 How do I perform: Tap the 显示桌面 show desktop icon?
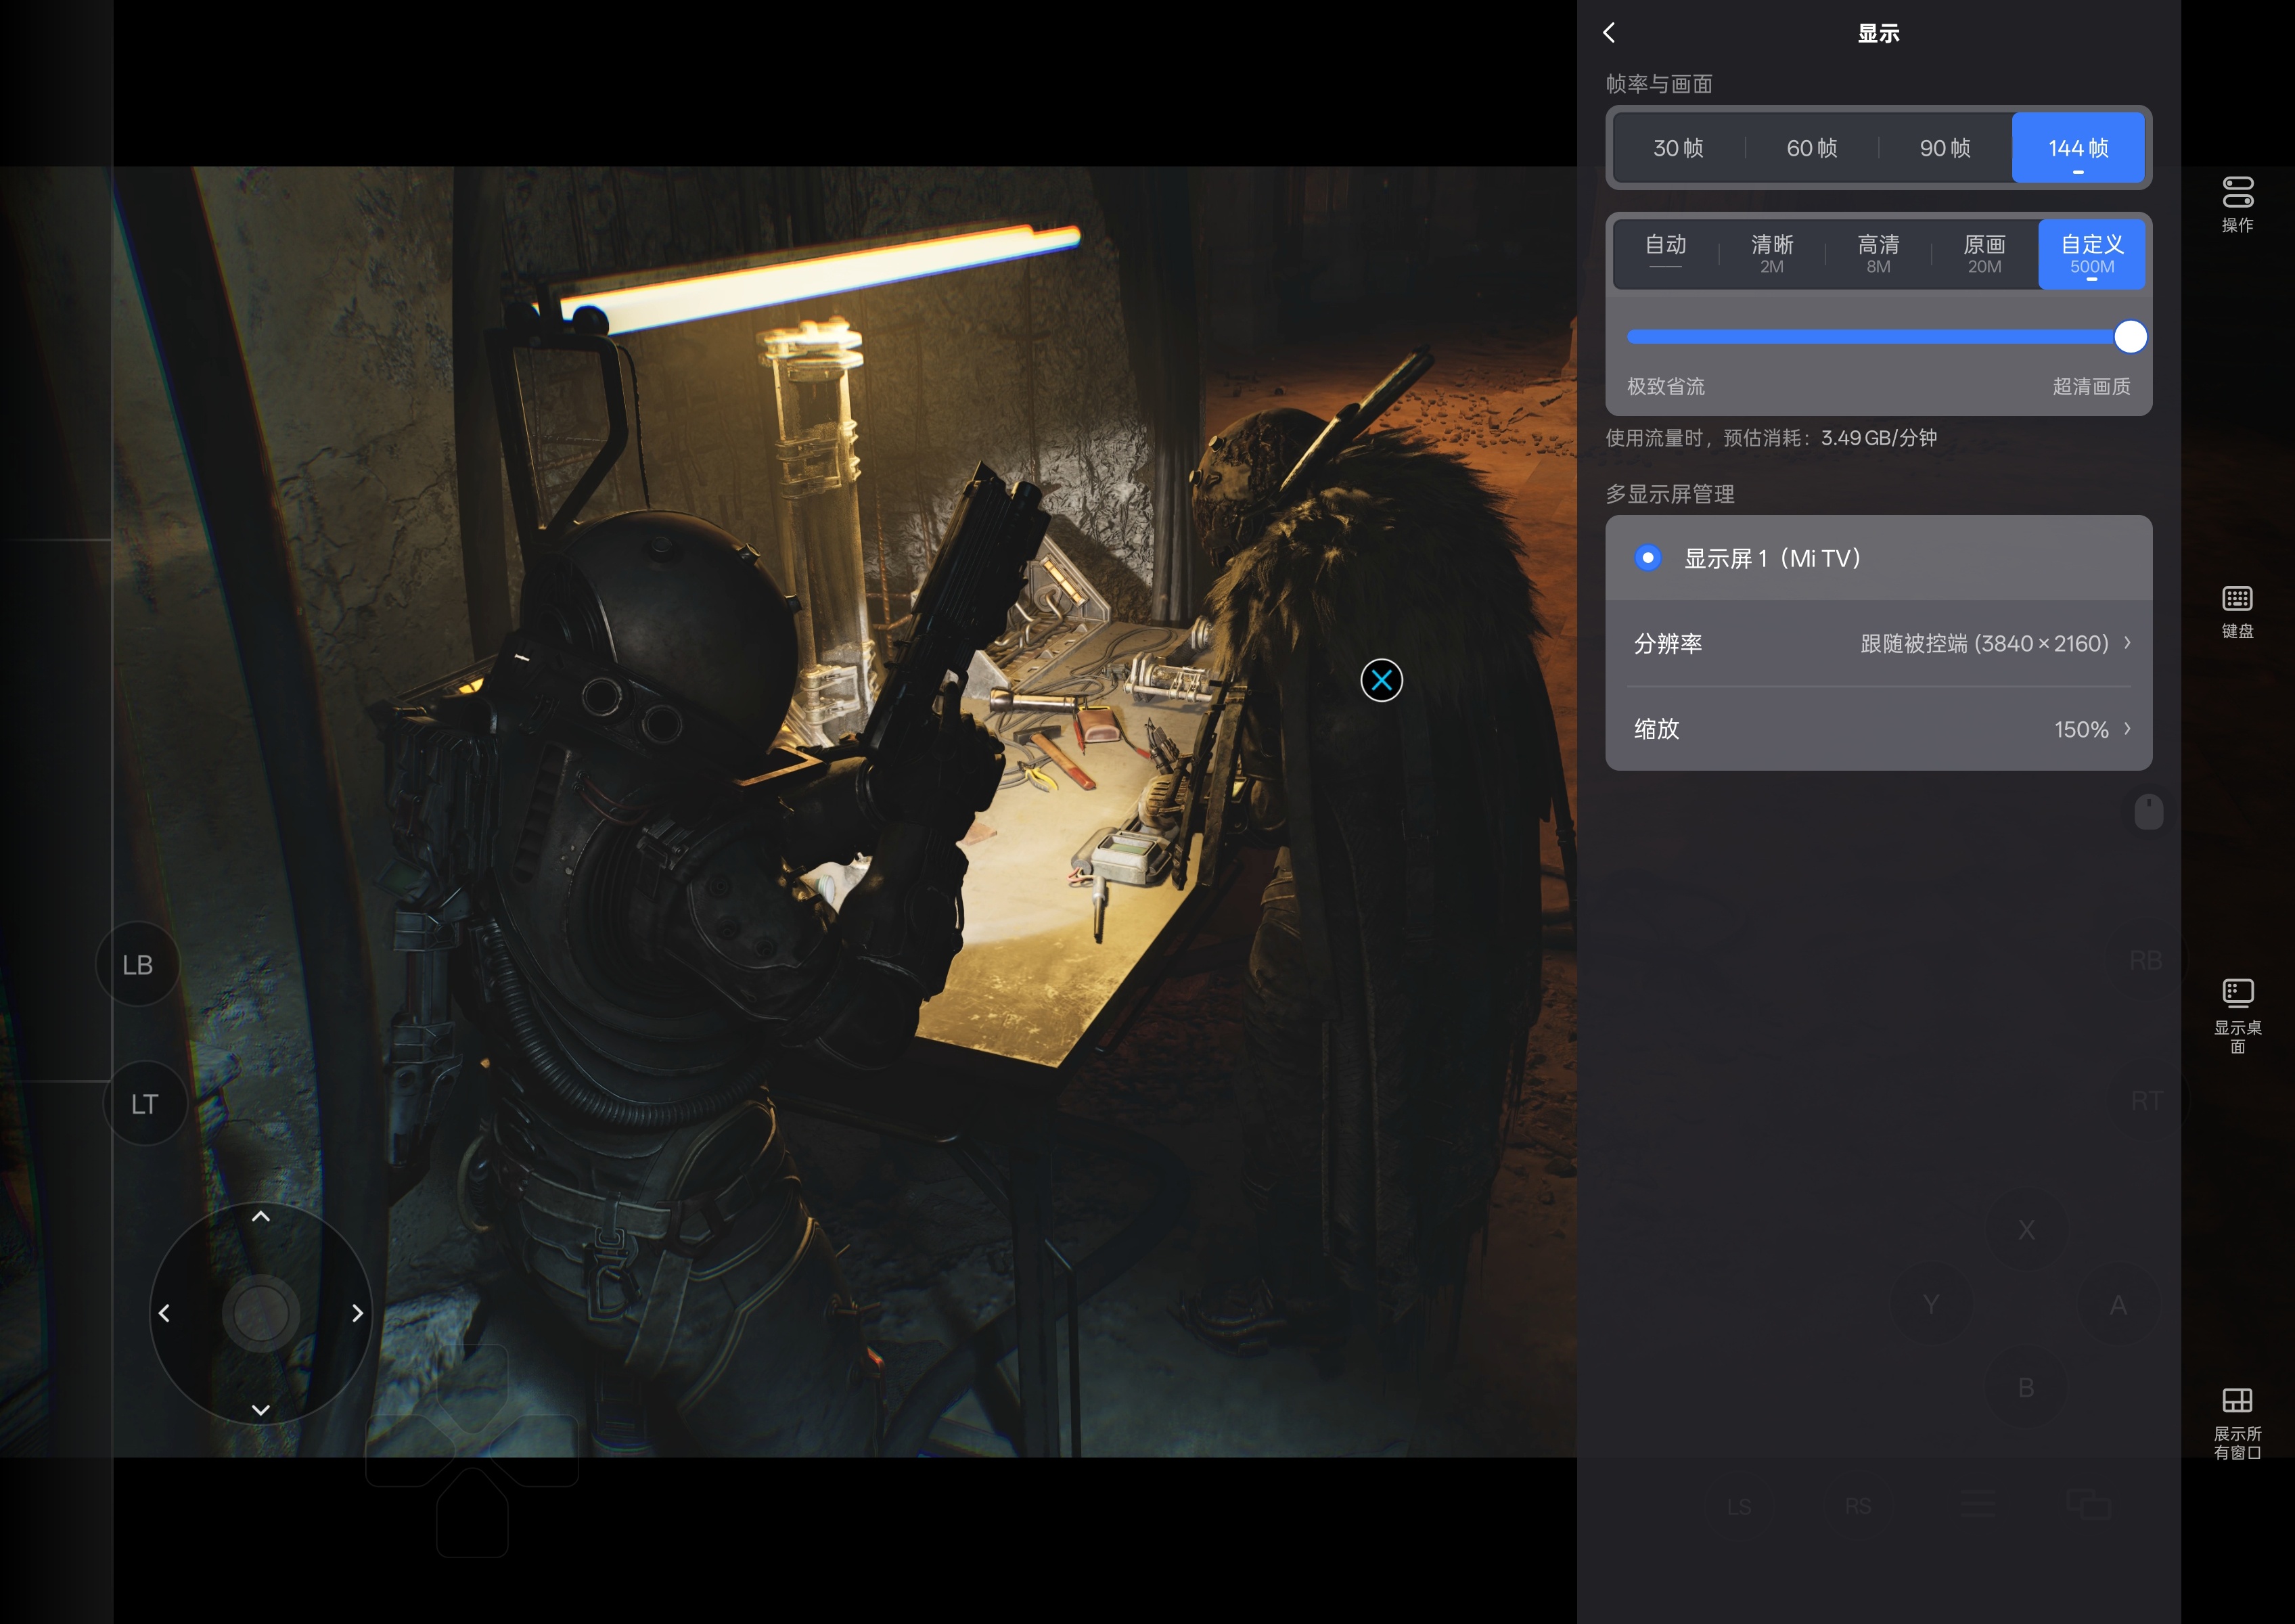coord(2237,1015)
